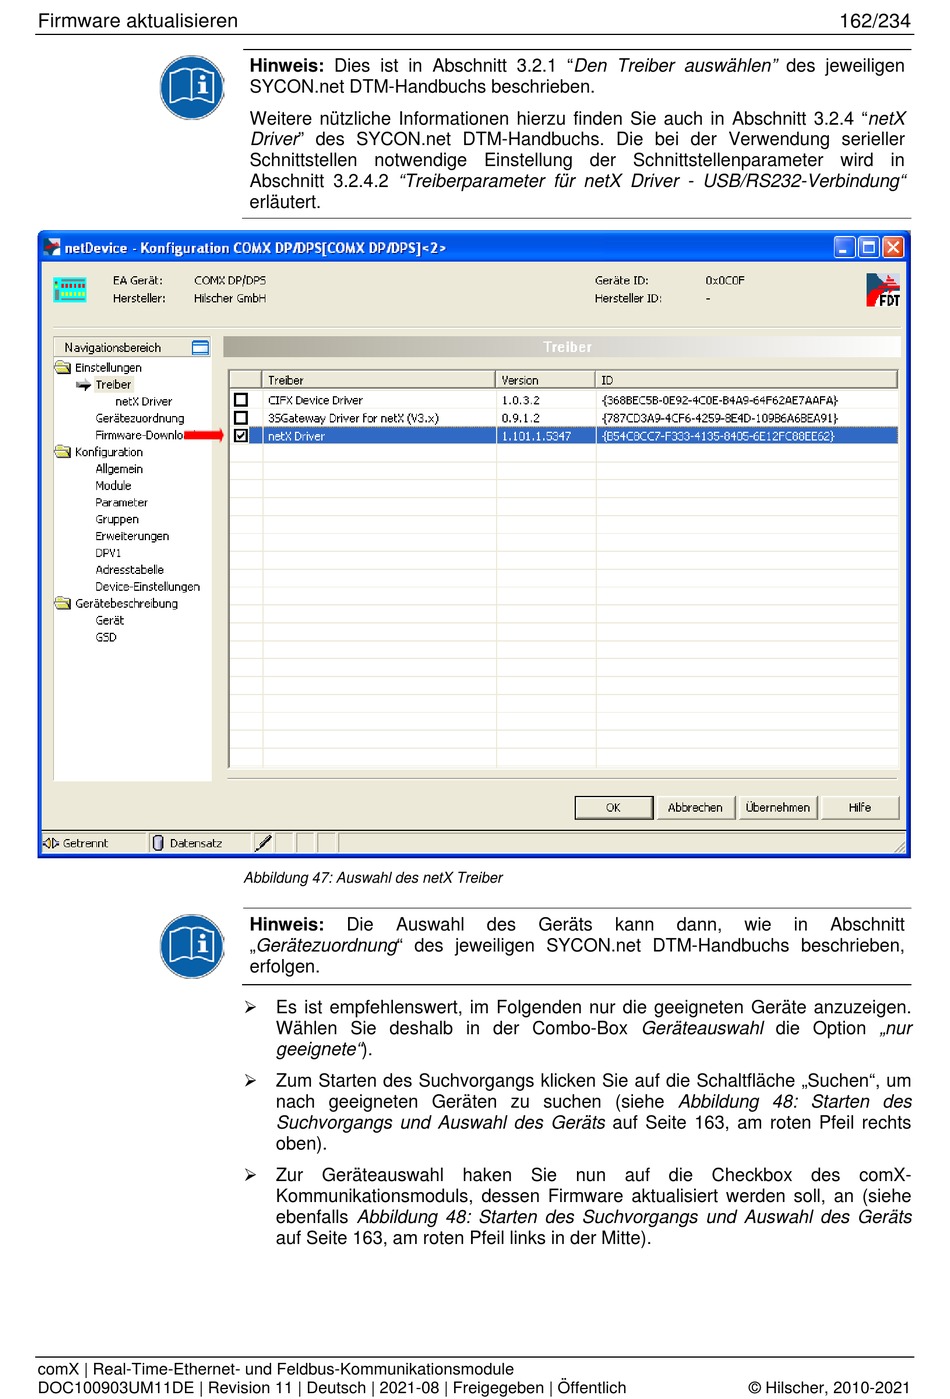
Task: Select the Treiber tree node
Action: [x=113, y=384]
